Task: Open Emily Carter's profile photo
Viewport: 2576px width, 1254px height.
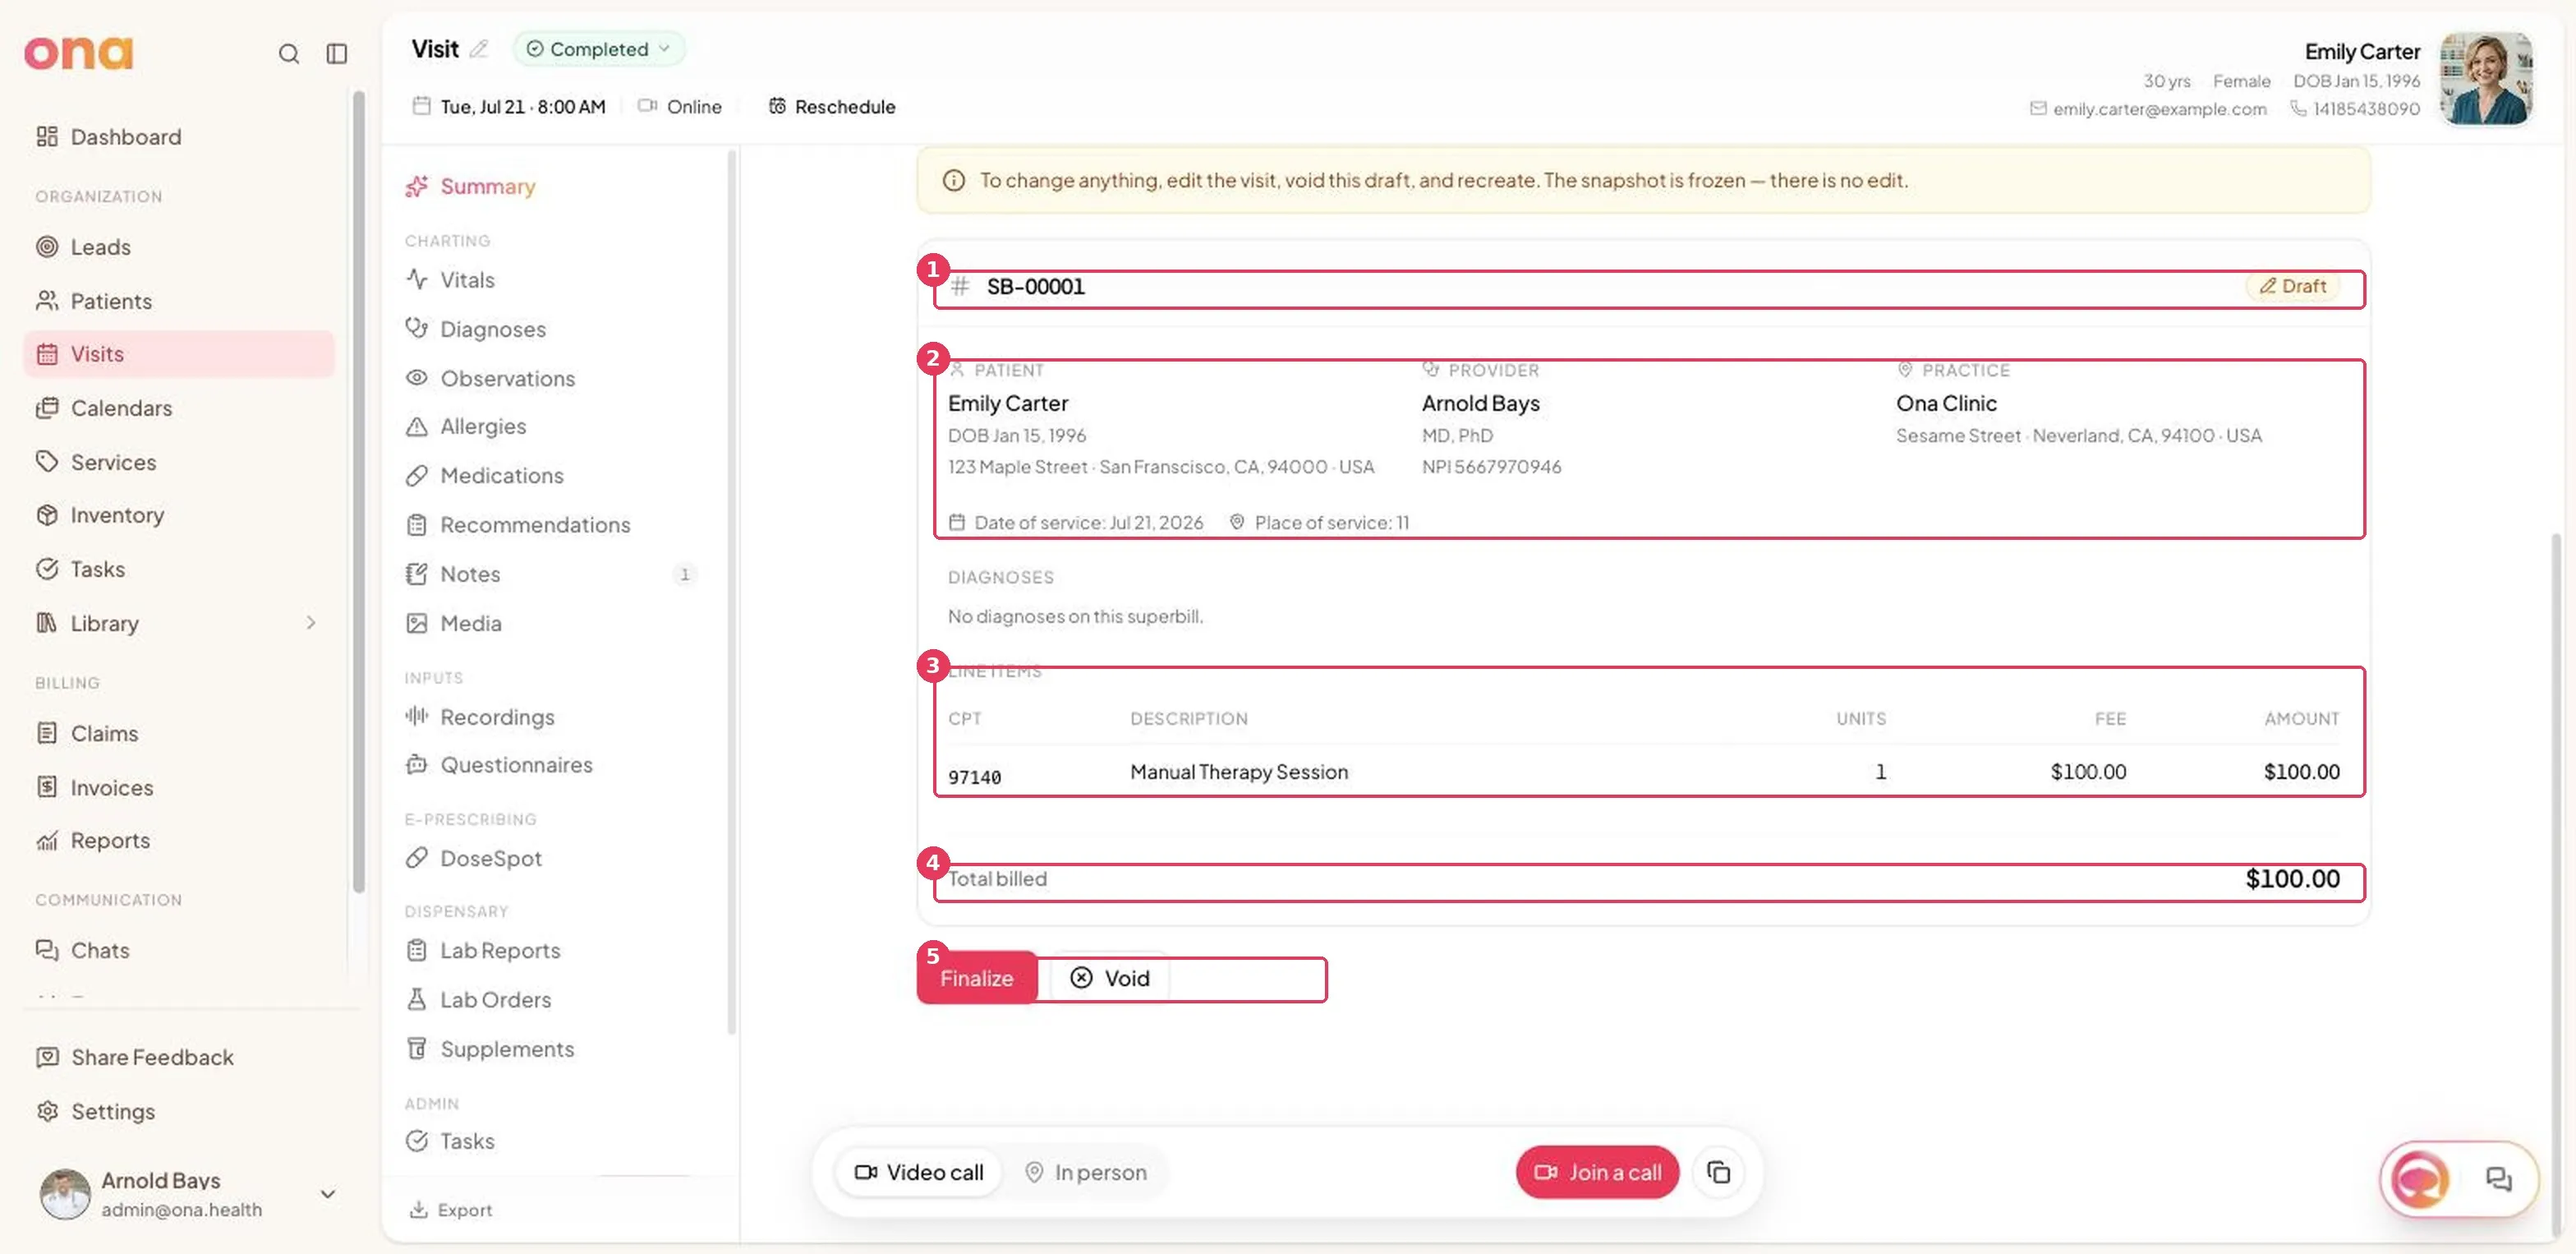Action: point(2486,79)
